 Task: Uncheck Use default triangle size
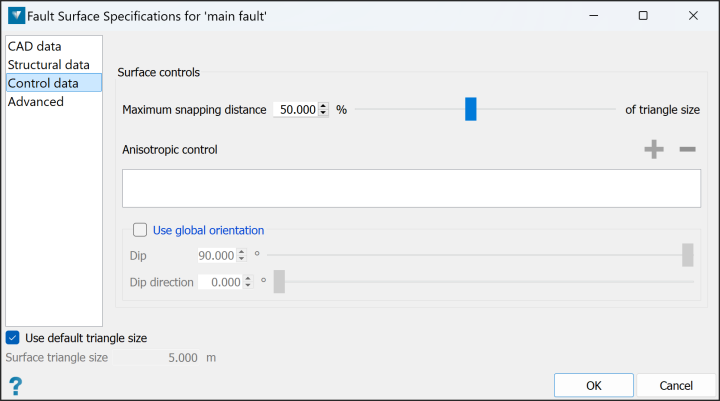(13, 338)
